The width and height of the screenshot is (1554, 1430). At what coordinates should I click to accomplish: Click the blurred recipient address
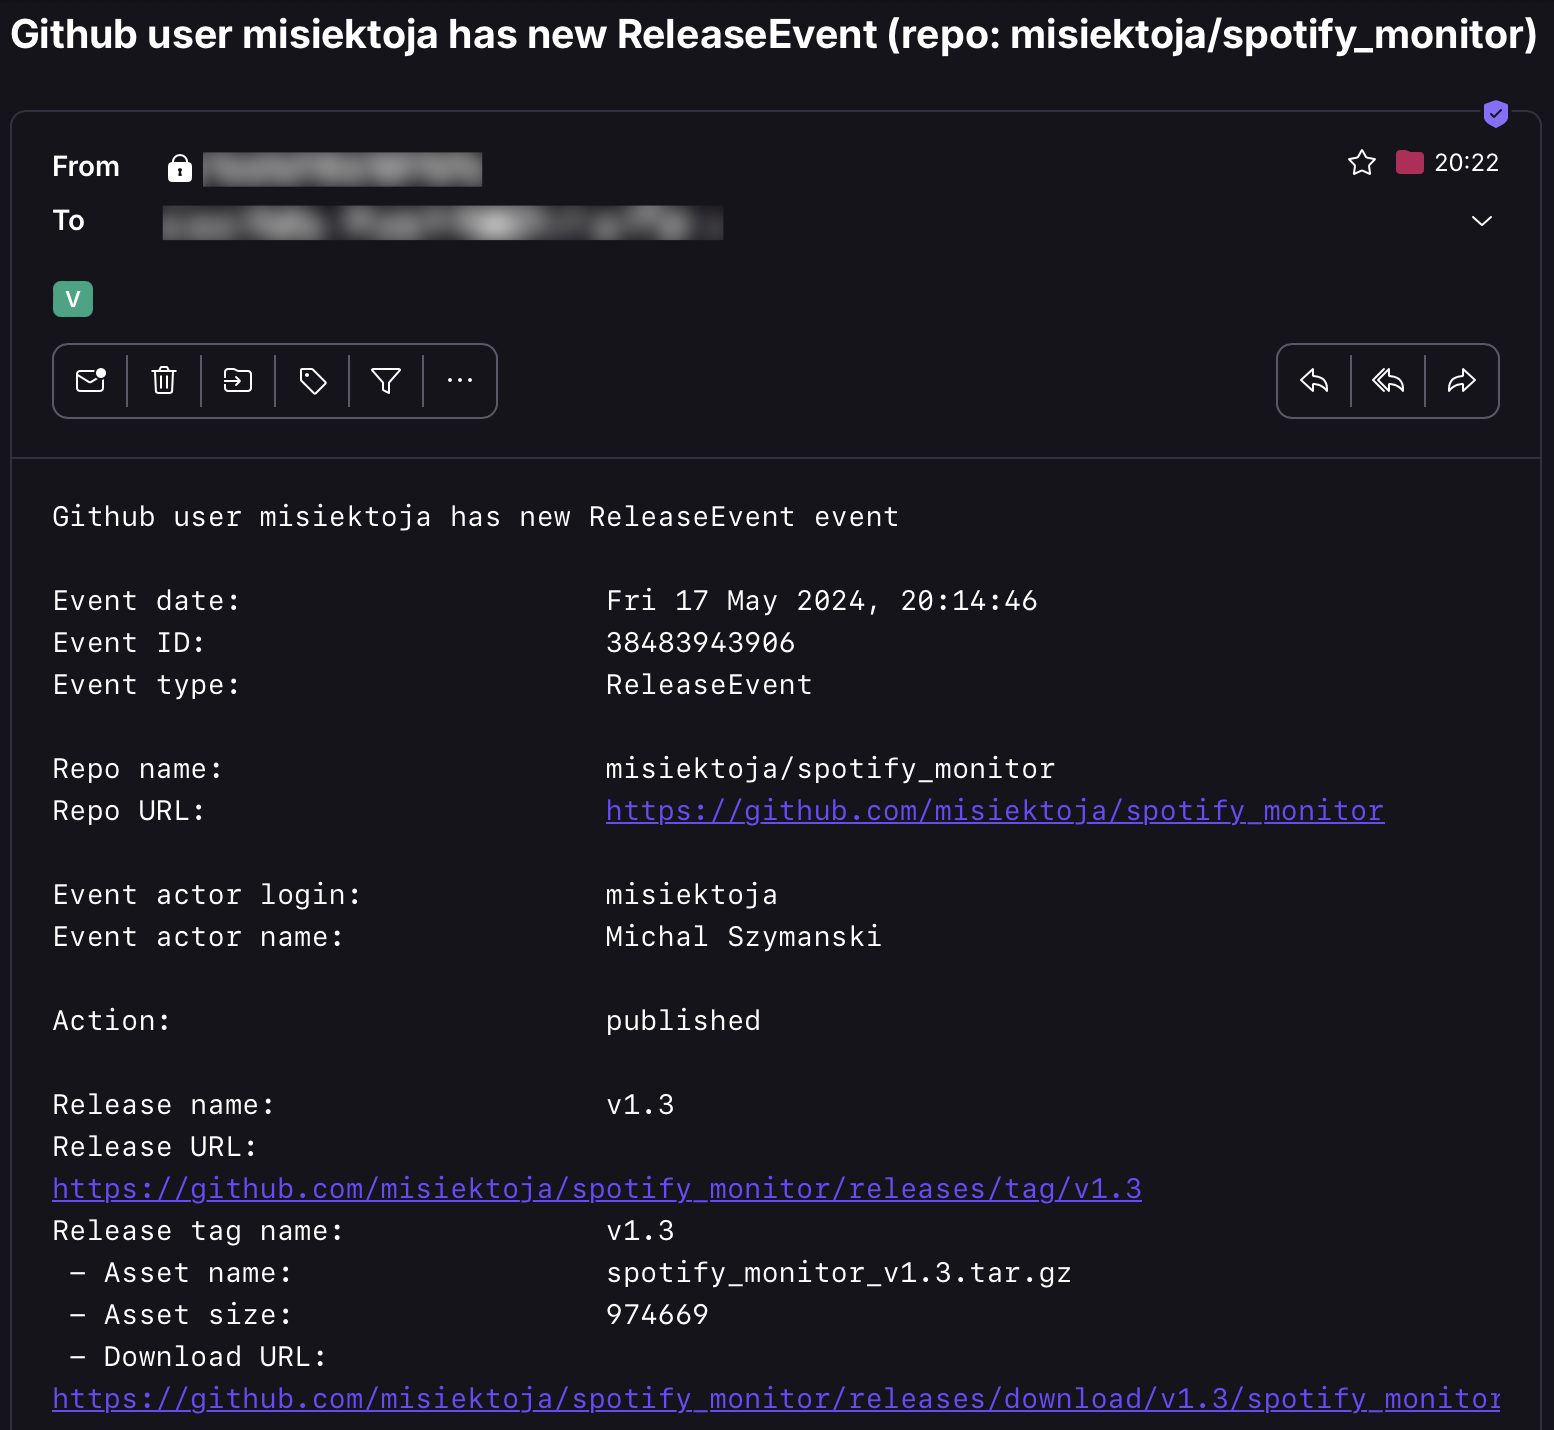[x=443, y=222]
